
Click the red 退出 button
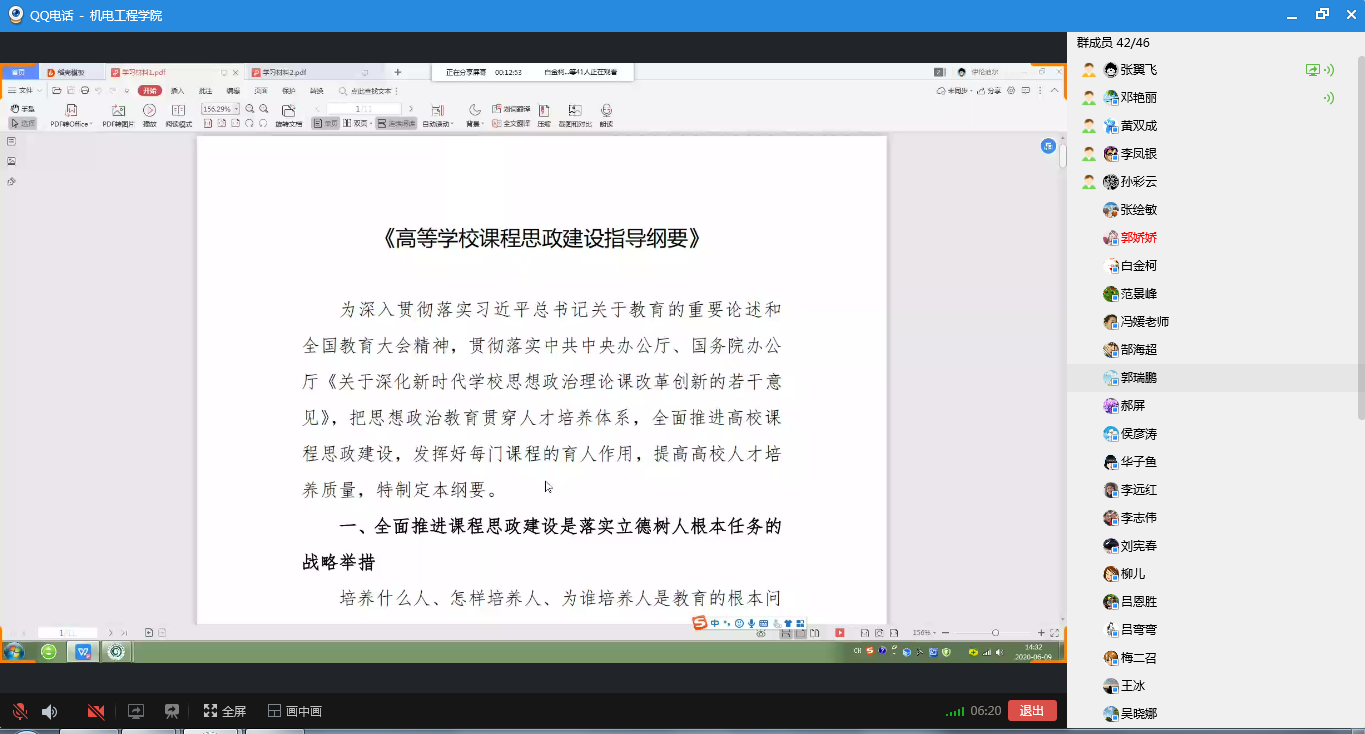pyautogui.click(x=1032, y=711)
